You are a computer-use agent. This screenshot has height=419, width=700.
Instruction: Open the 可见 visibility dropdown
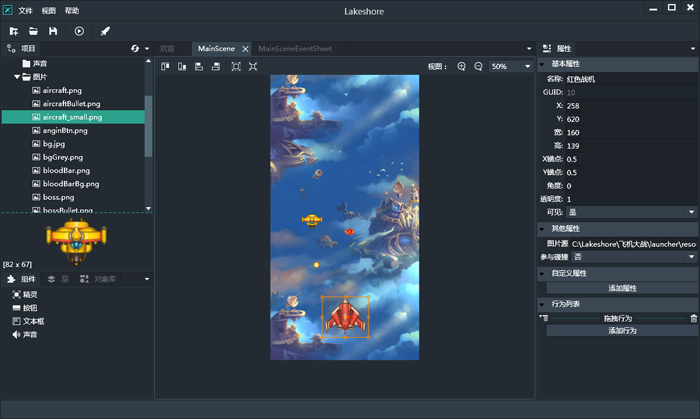(x=630, y=212)
